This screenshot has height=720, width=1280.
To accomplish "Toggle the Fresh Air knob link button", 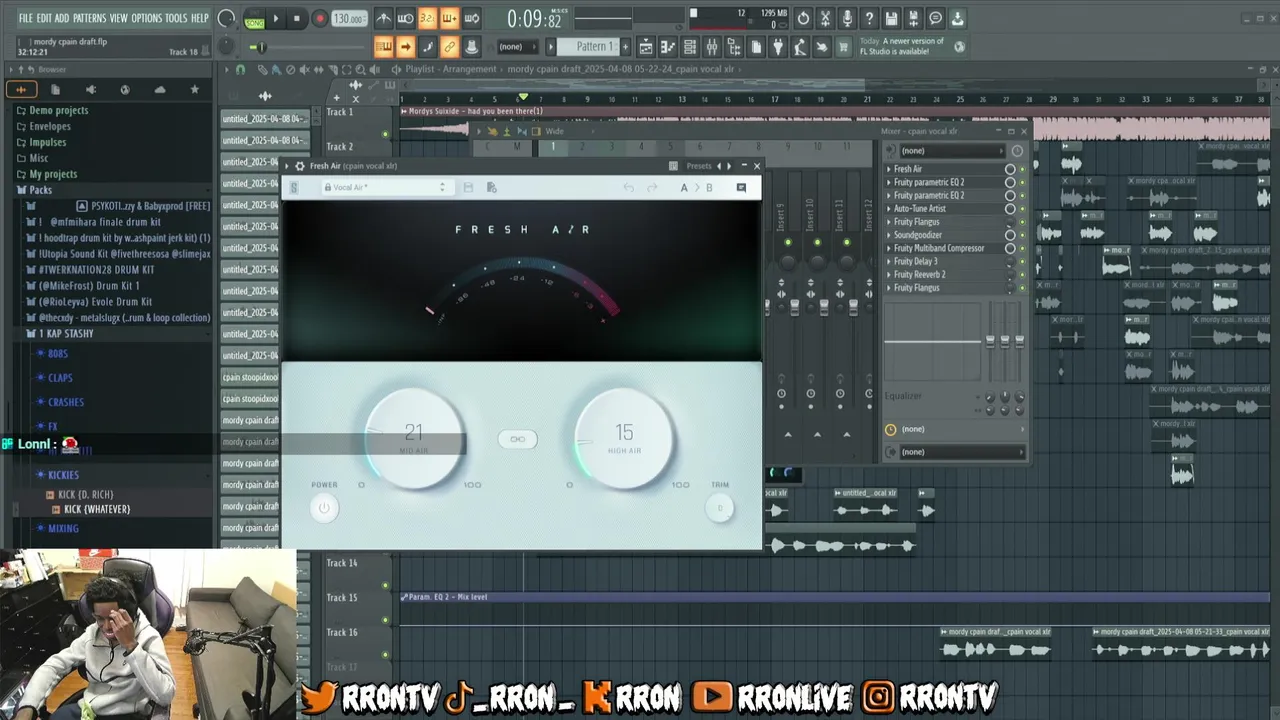I will point(517,439).
